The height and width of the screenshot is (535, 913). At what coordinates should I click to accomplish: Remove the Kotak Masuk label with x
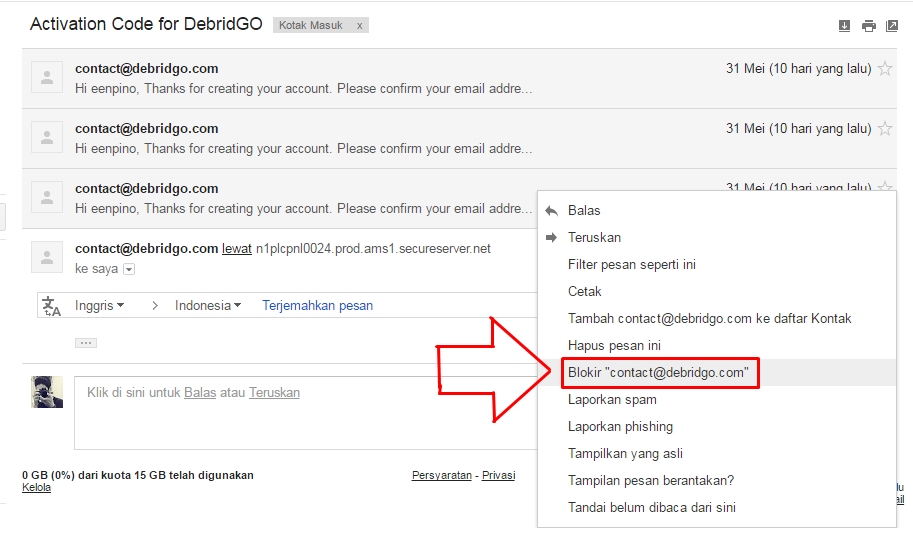[x=360, y=26]
